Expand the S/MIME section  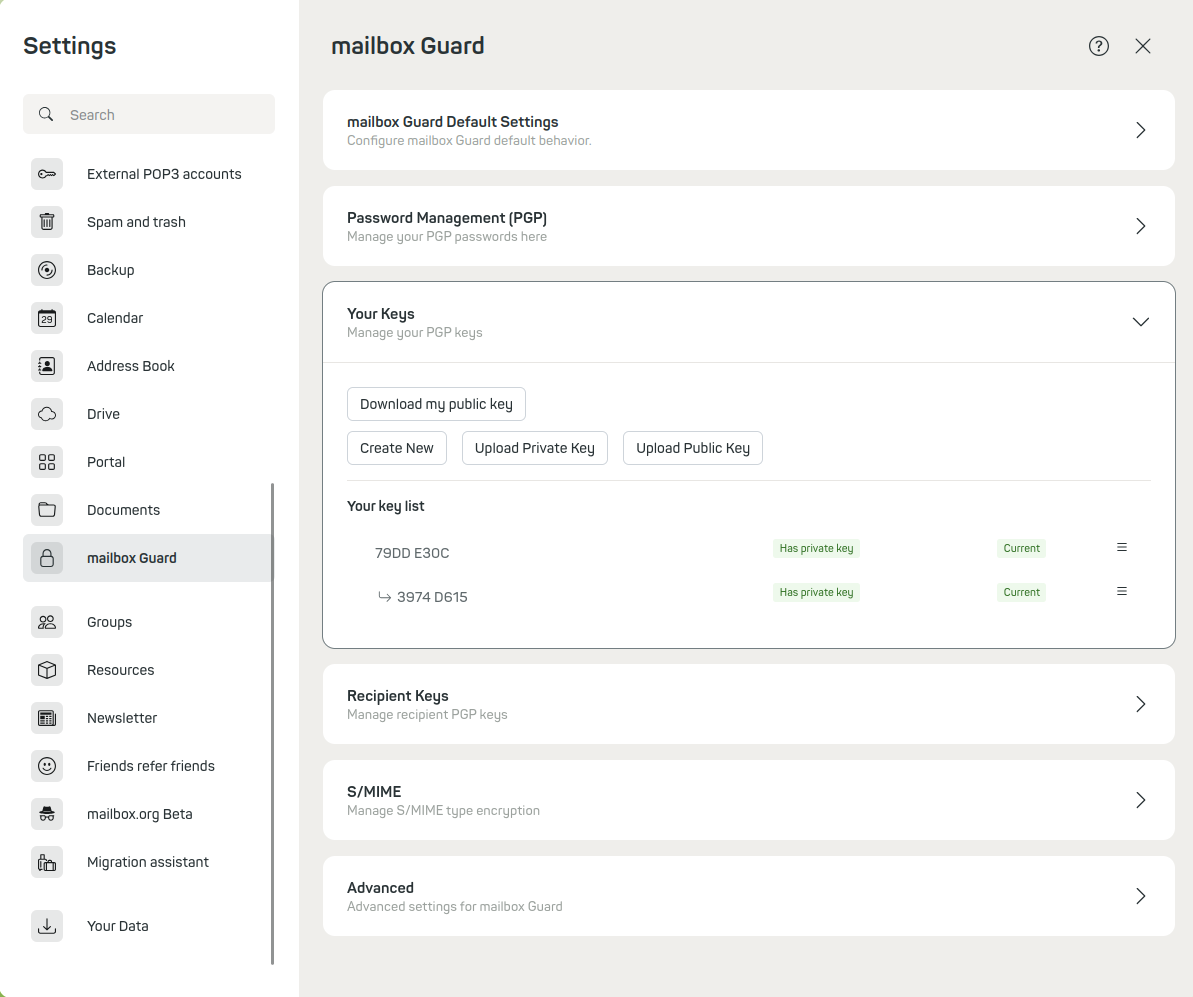tap(1140, 800)
